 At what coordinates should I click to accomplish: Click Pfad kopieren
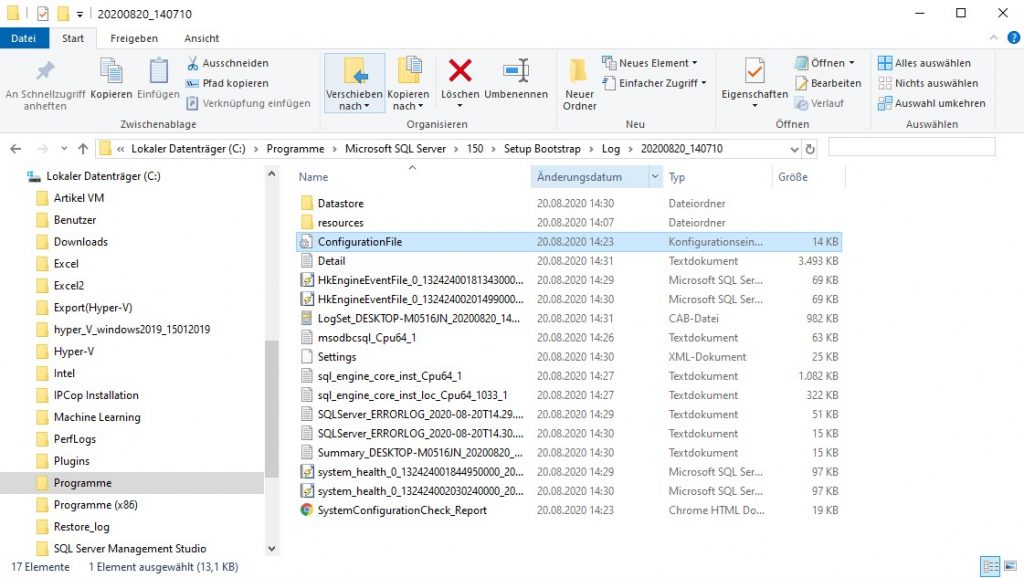click(227, 83)
